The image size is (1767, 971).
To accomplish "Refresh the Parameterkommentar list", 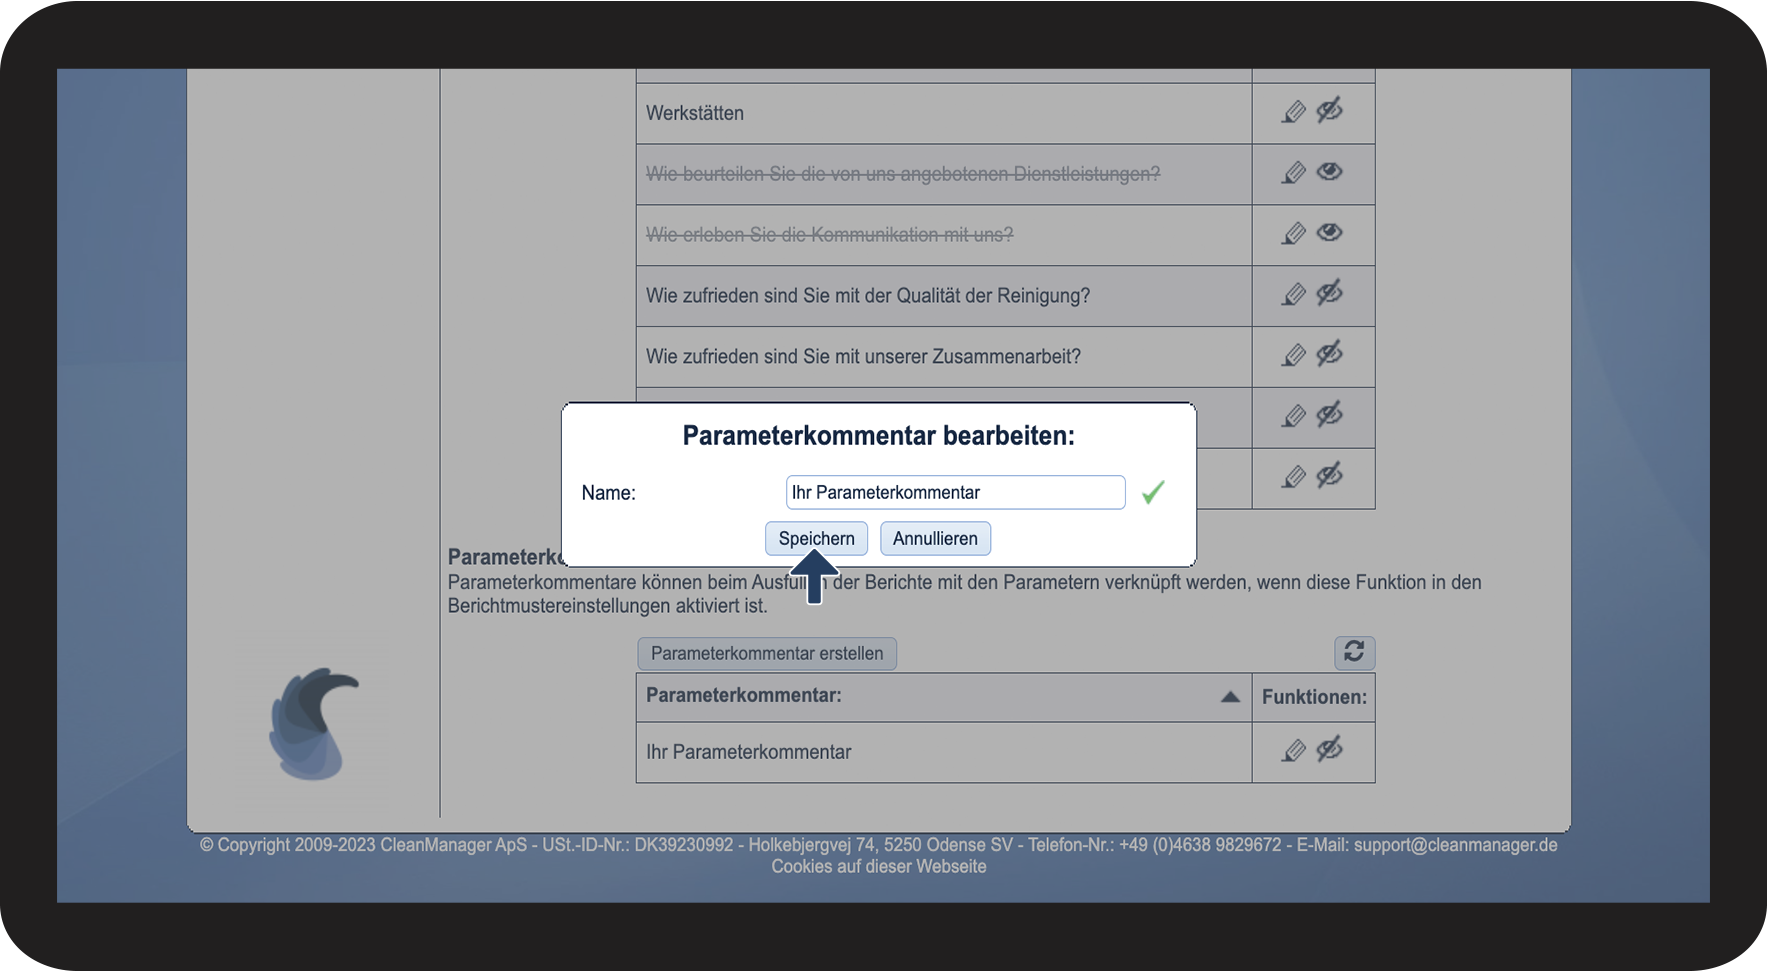I will (x=1354, y=652).
